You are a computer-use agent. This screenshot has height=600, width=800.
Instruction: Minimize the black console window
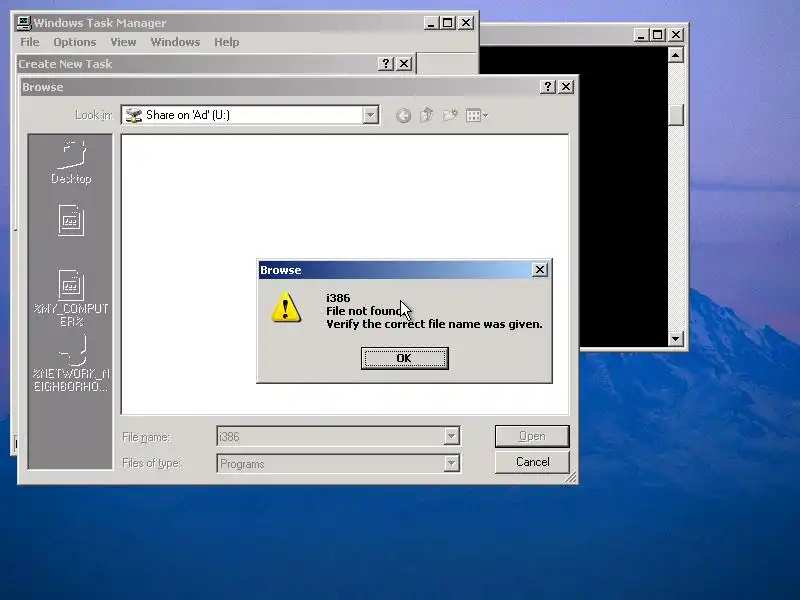tap(641, 35)
